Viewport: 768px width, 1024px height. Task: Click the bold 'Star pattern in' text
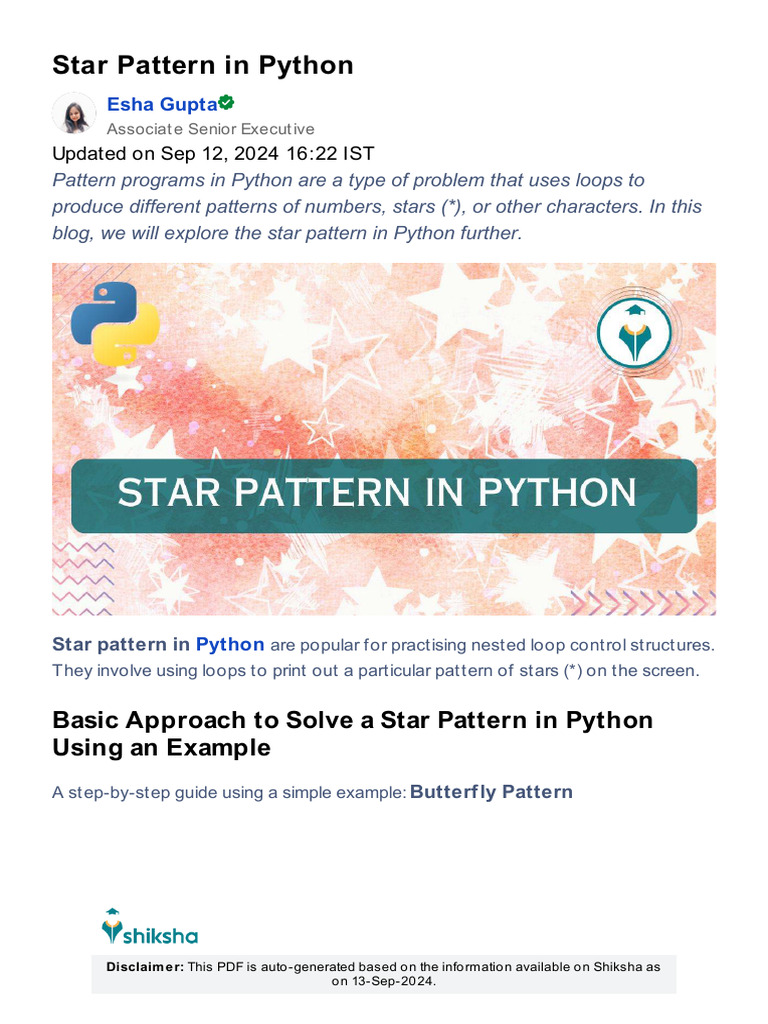pyautogui.click(x=121, y=645)
